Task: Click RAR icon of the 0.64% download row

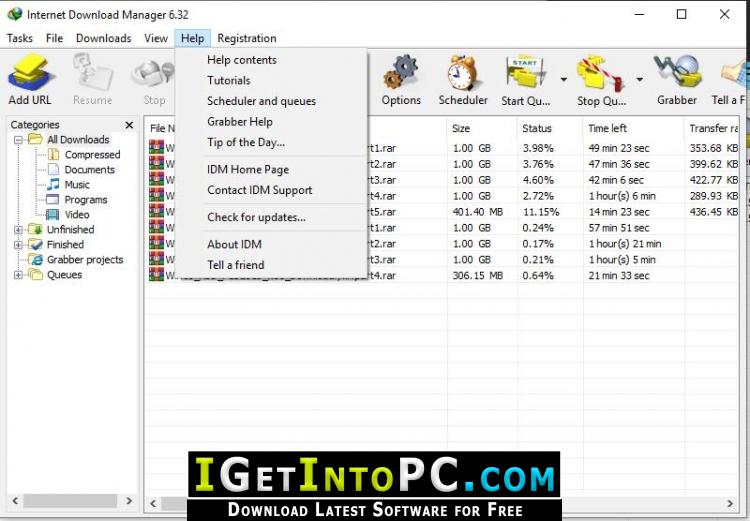Action: (x=156, y=275)
